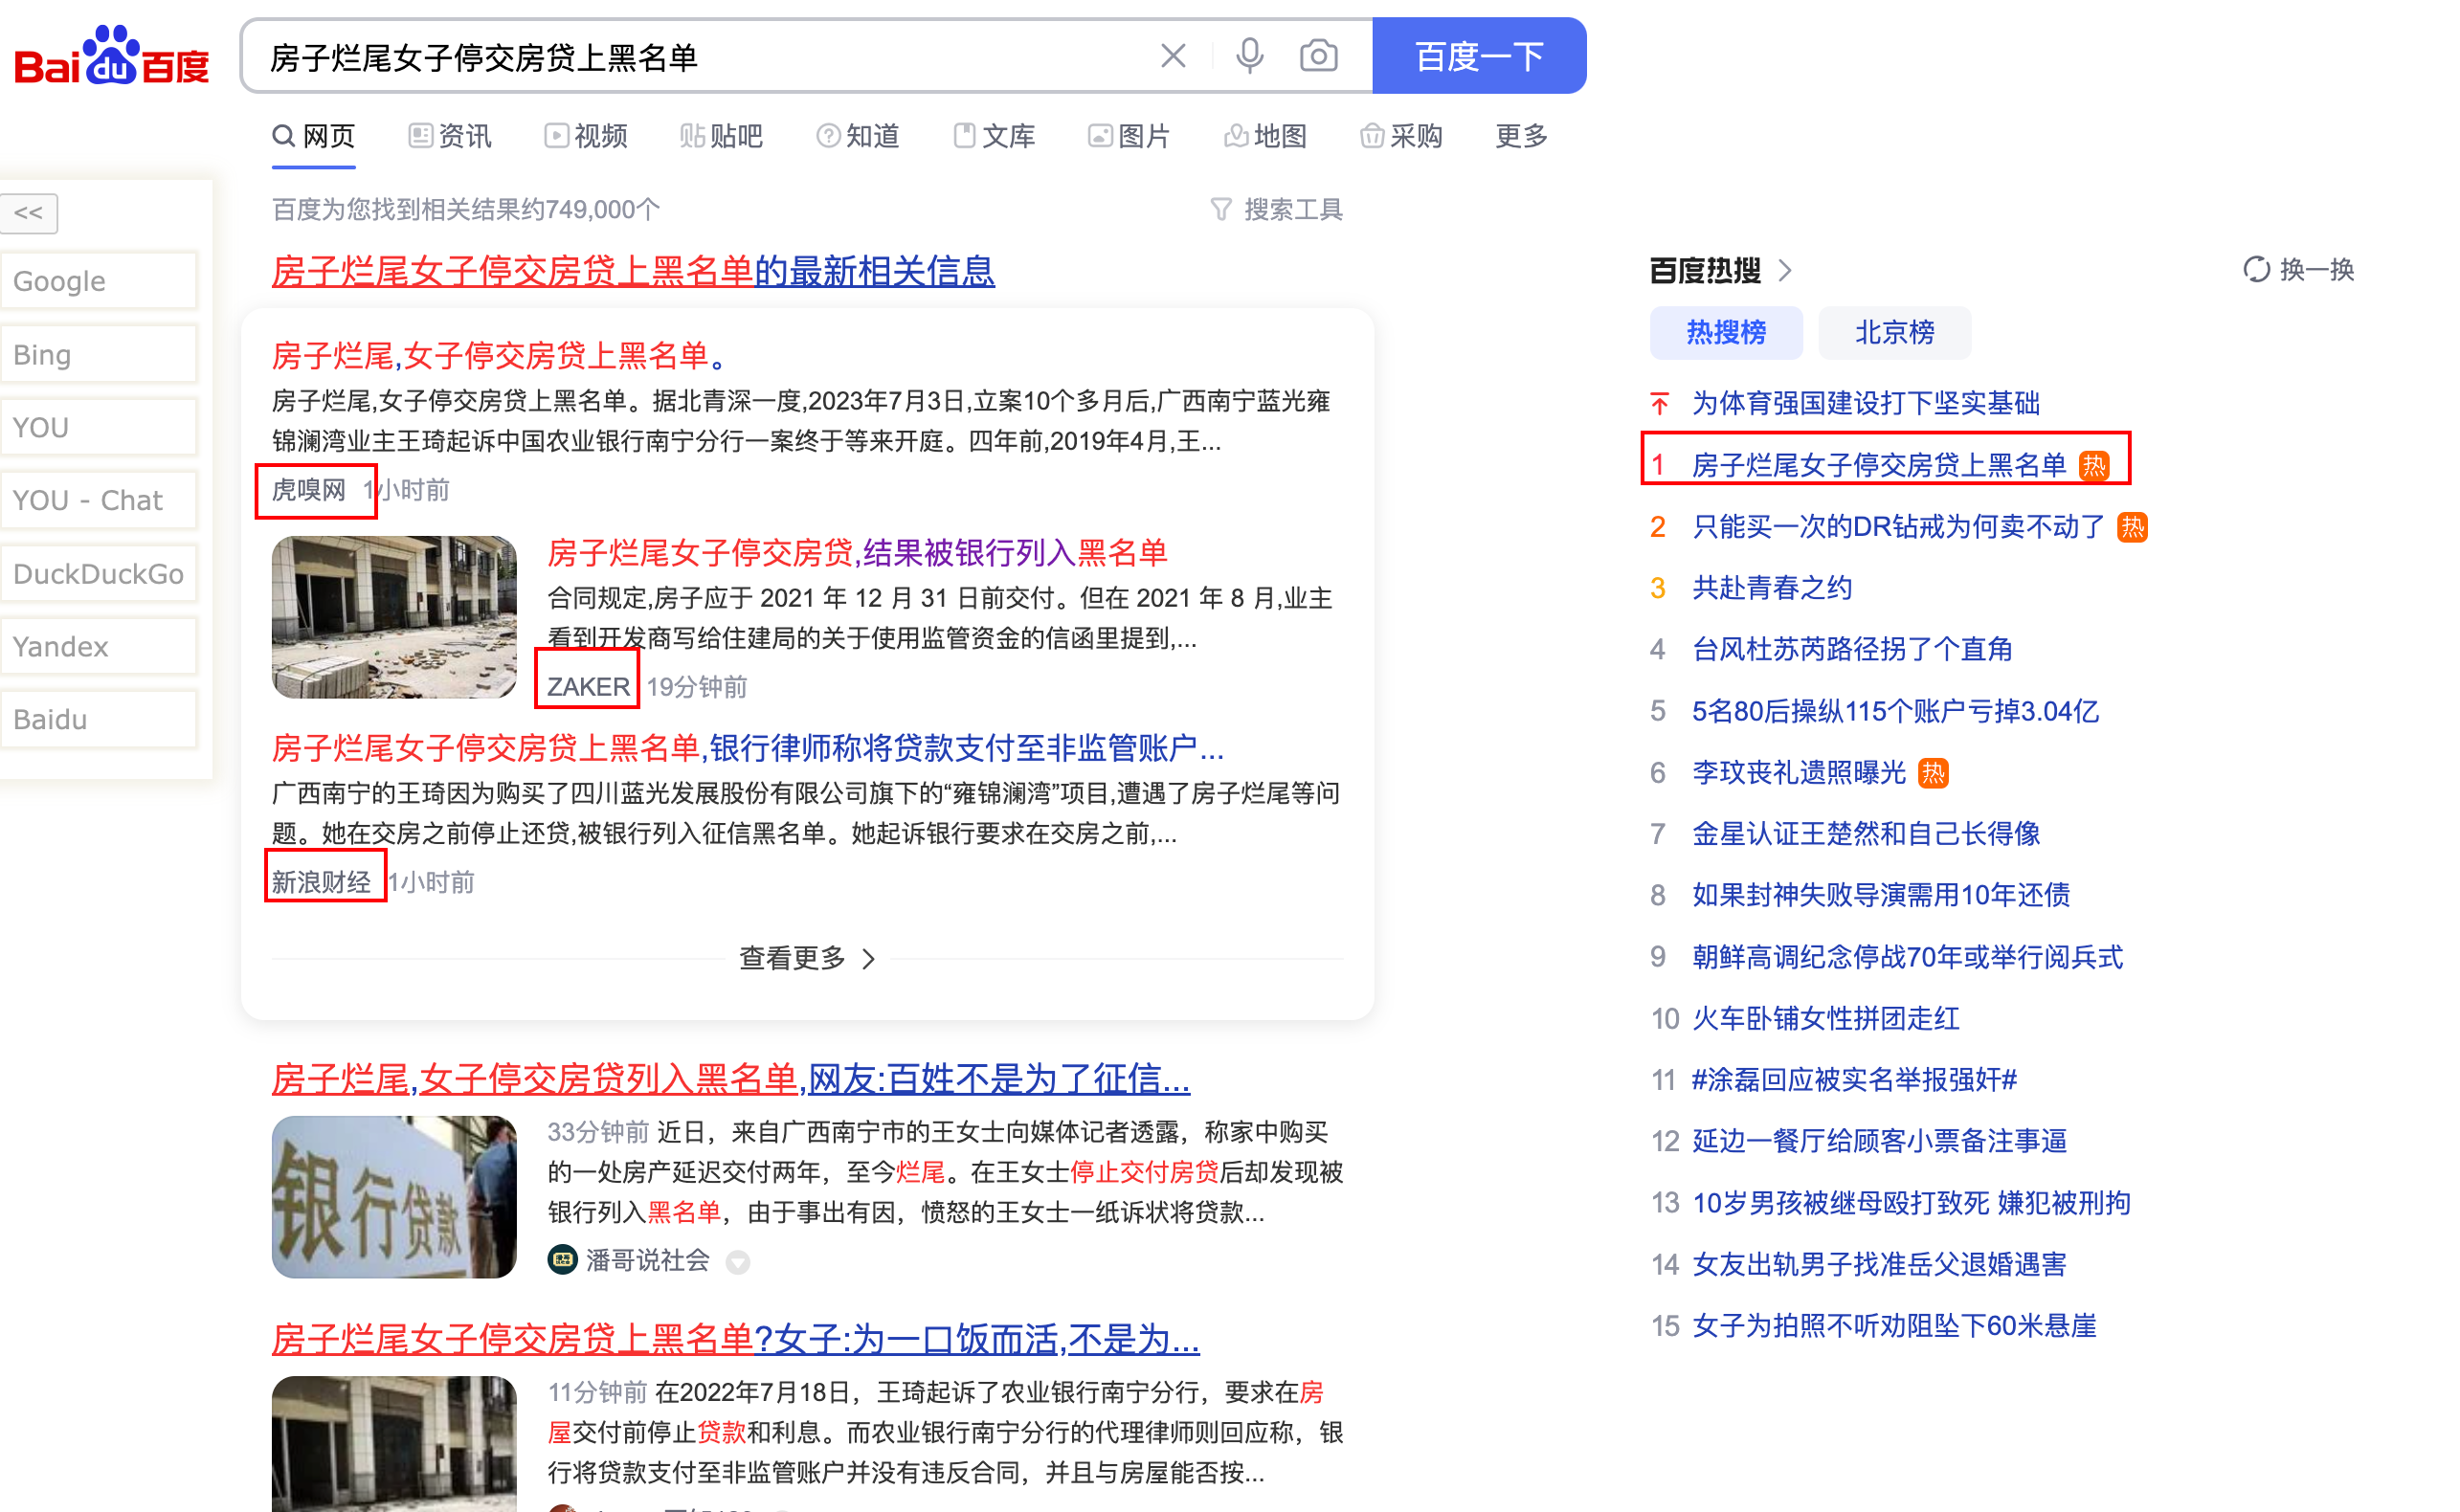Screen dimensions: 2460x1512
Task: Open the 采购 tab
Action: [1401, 136]
